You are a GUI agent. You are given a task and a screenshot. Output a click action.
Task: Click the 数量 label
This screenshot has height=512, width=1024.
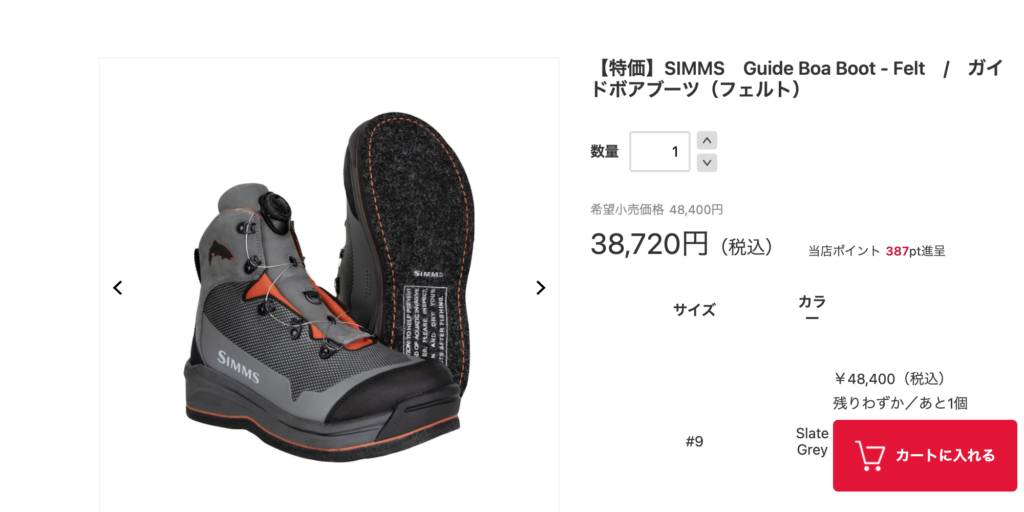605,152
